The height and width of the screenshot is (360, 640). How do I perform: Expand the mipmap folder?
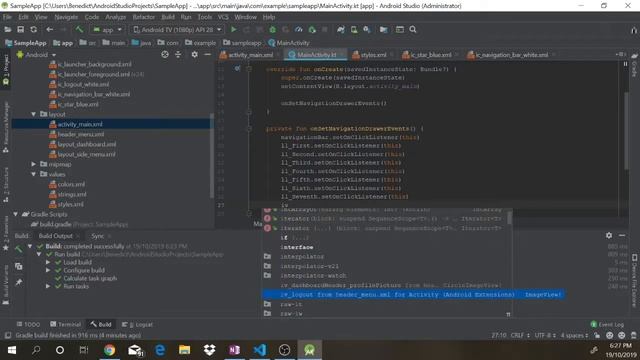[x=33, y=164]
